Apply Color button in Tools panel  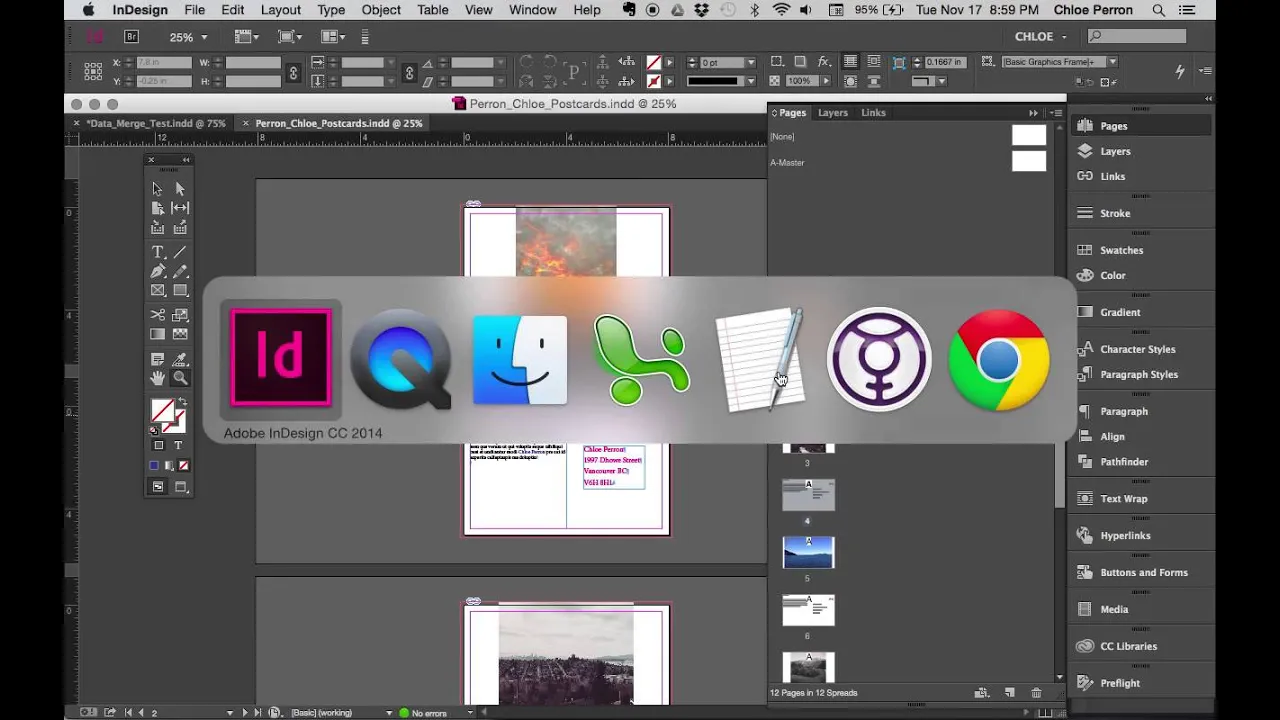[154, 466]
